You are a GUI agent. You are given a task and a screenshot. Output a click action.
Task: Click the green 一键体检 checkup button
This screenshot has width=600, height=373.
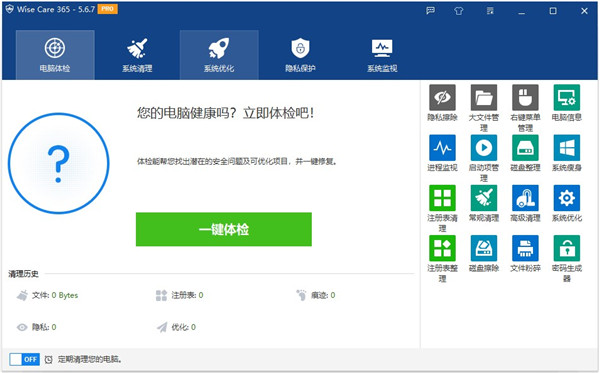click(223, 229)
